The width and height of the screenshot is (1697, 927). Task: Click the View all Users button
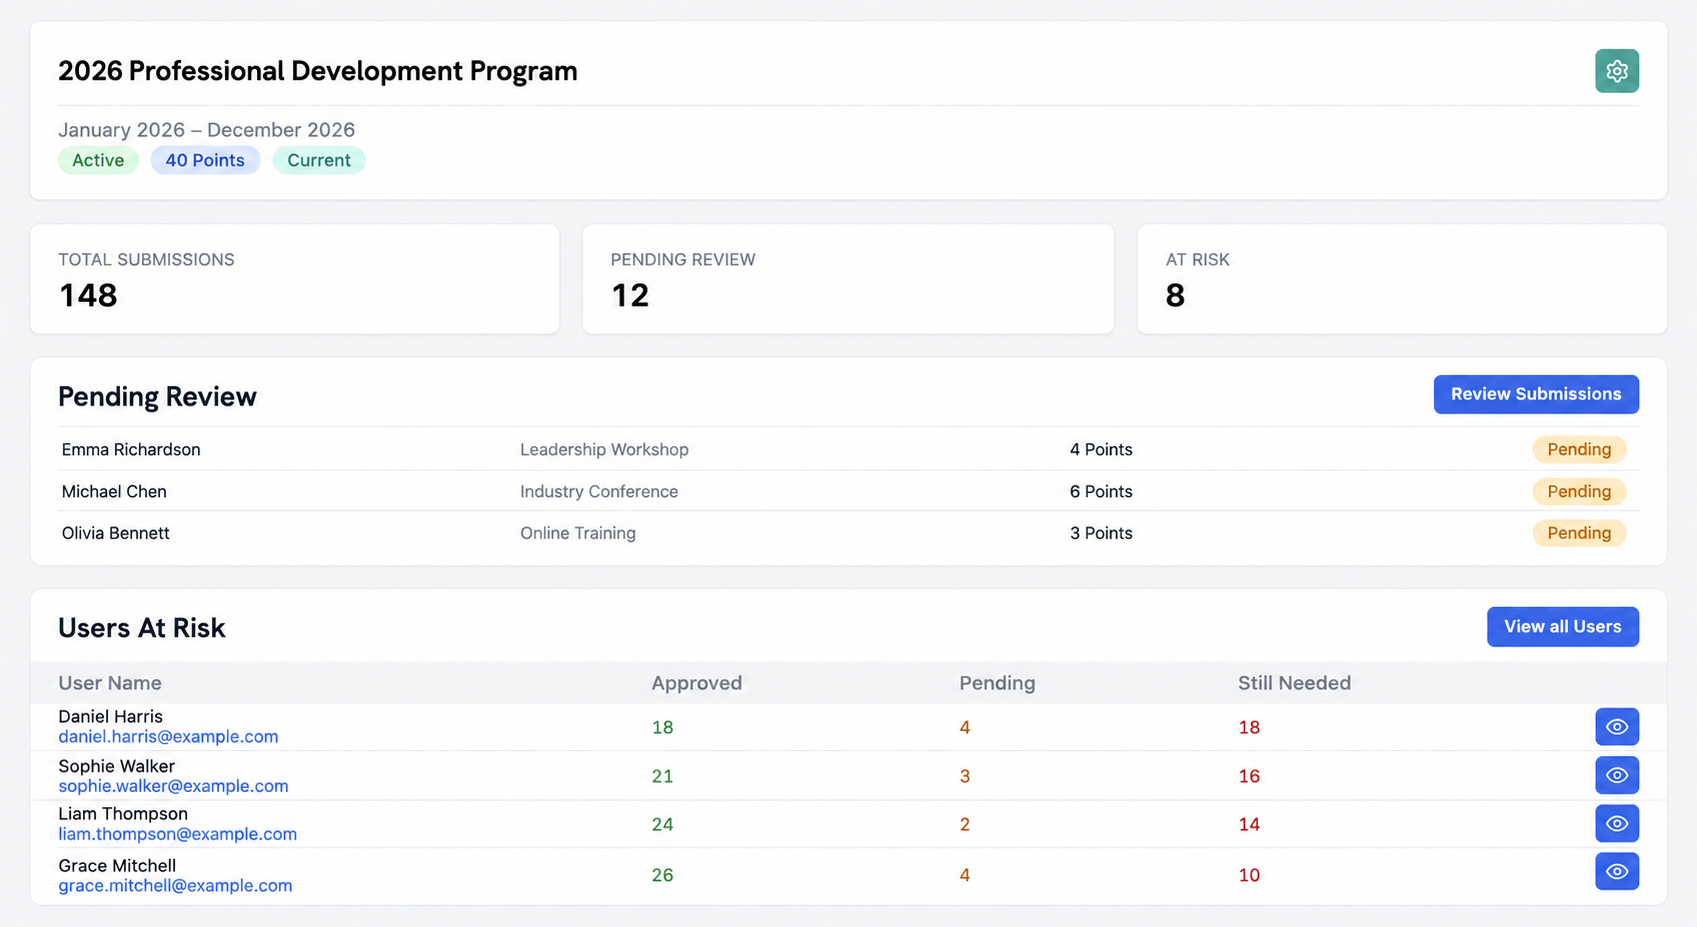tap(1562, 627)
